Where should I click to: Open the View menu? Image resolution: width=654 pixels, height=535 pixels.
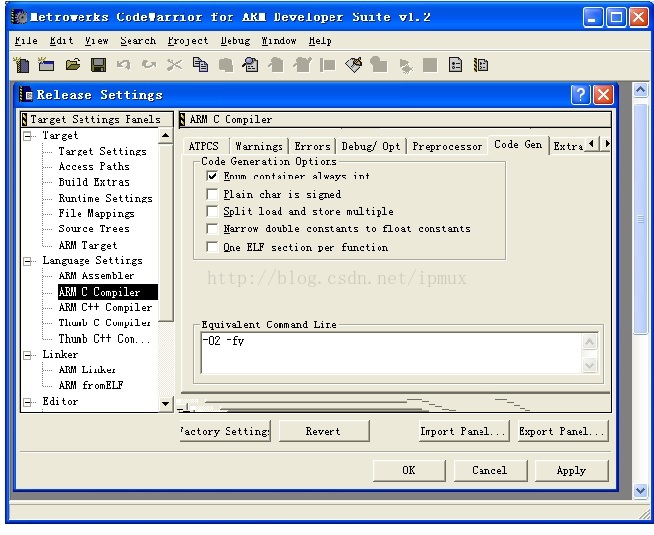click(96, 41)
